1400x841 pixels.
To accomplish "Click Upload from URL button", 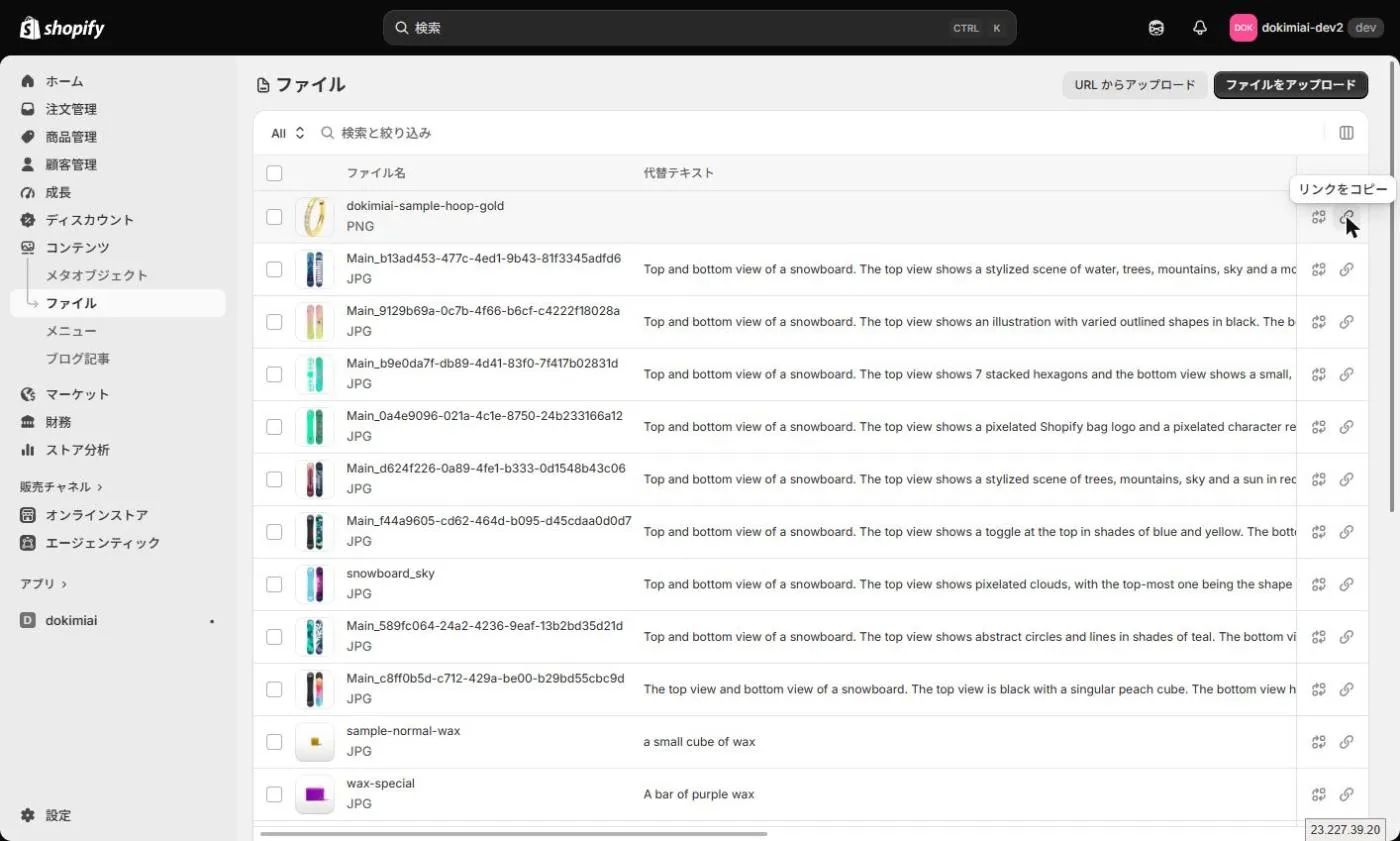I will (x=1135, y=85).
